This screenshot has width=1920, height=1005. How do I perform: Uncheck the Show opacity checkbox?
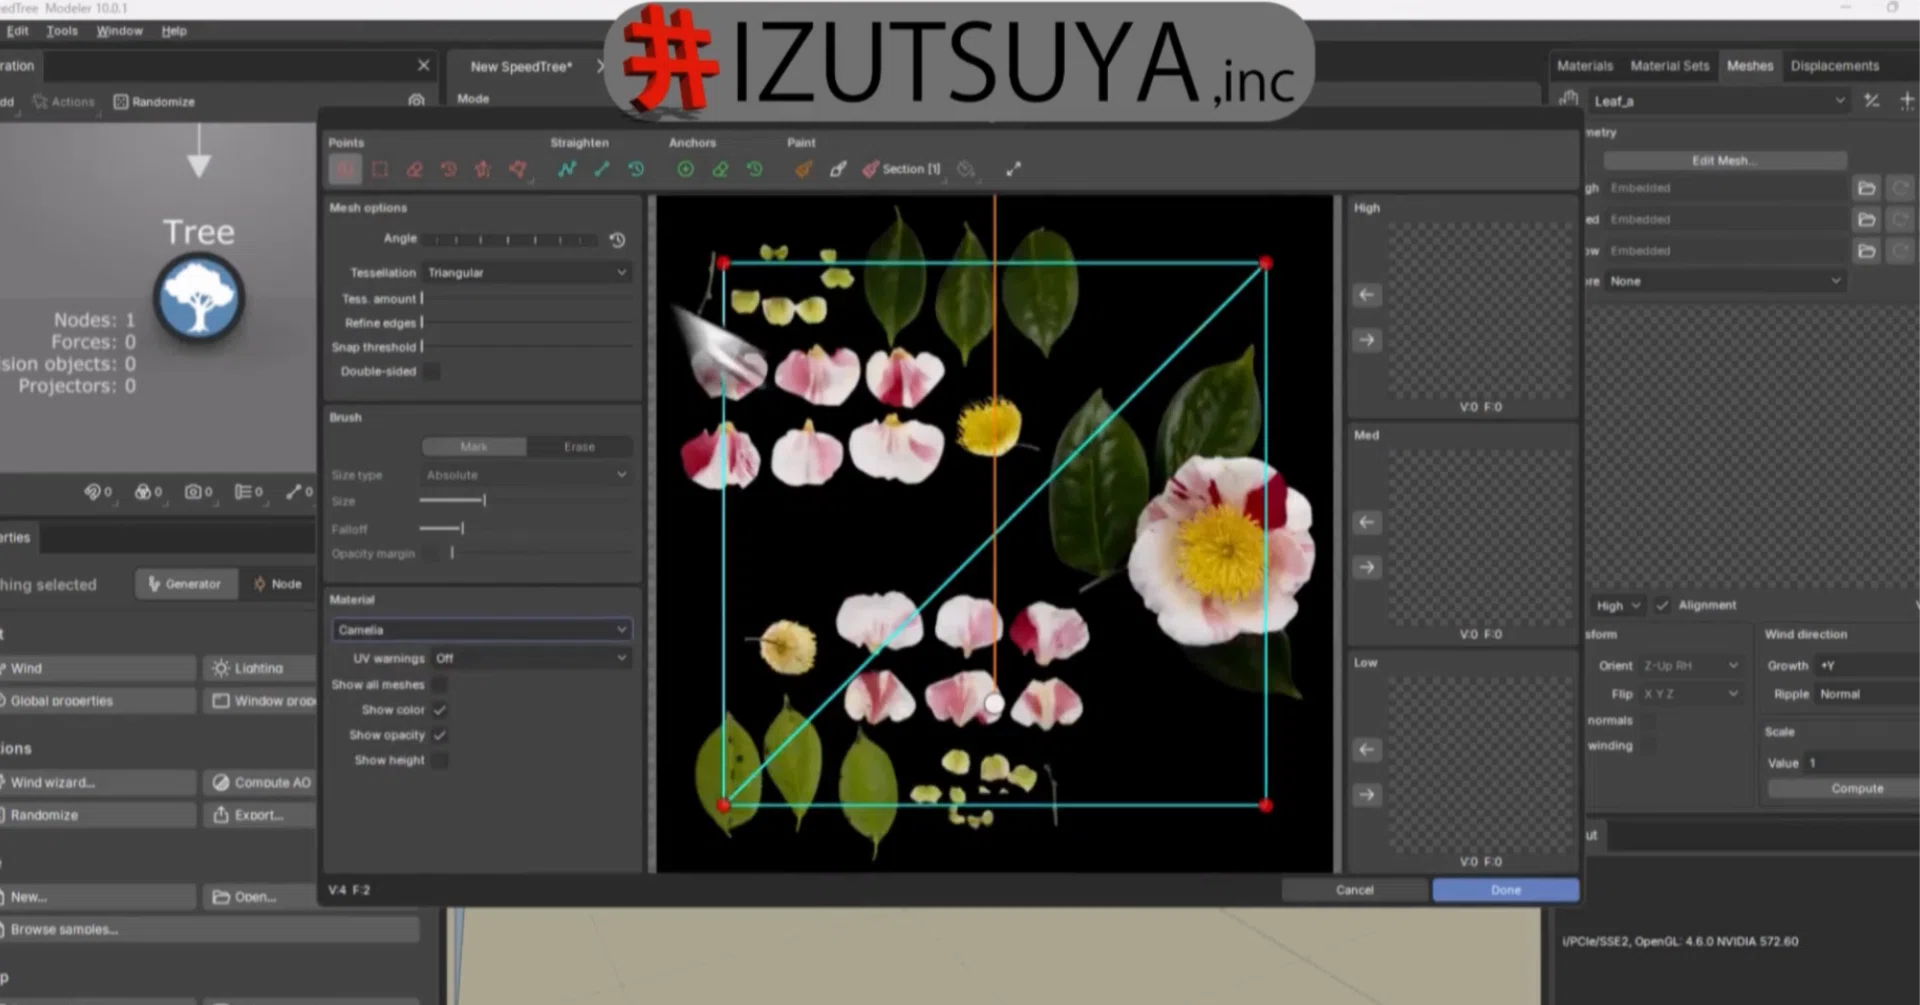coord(439,735)
